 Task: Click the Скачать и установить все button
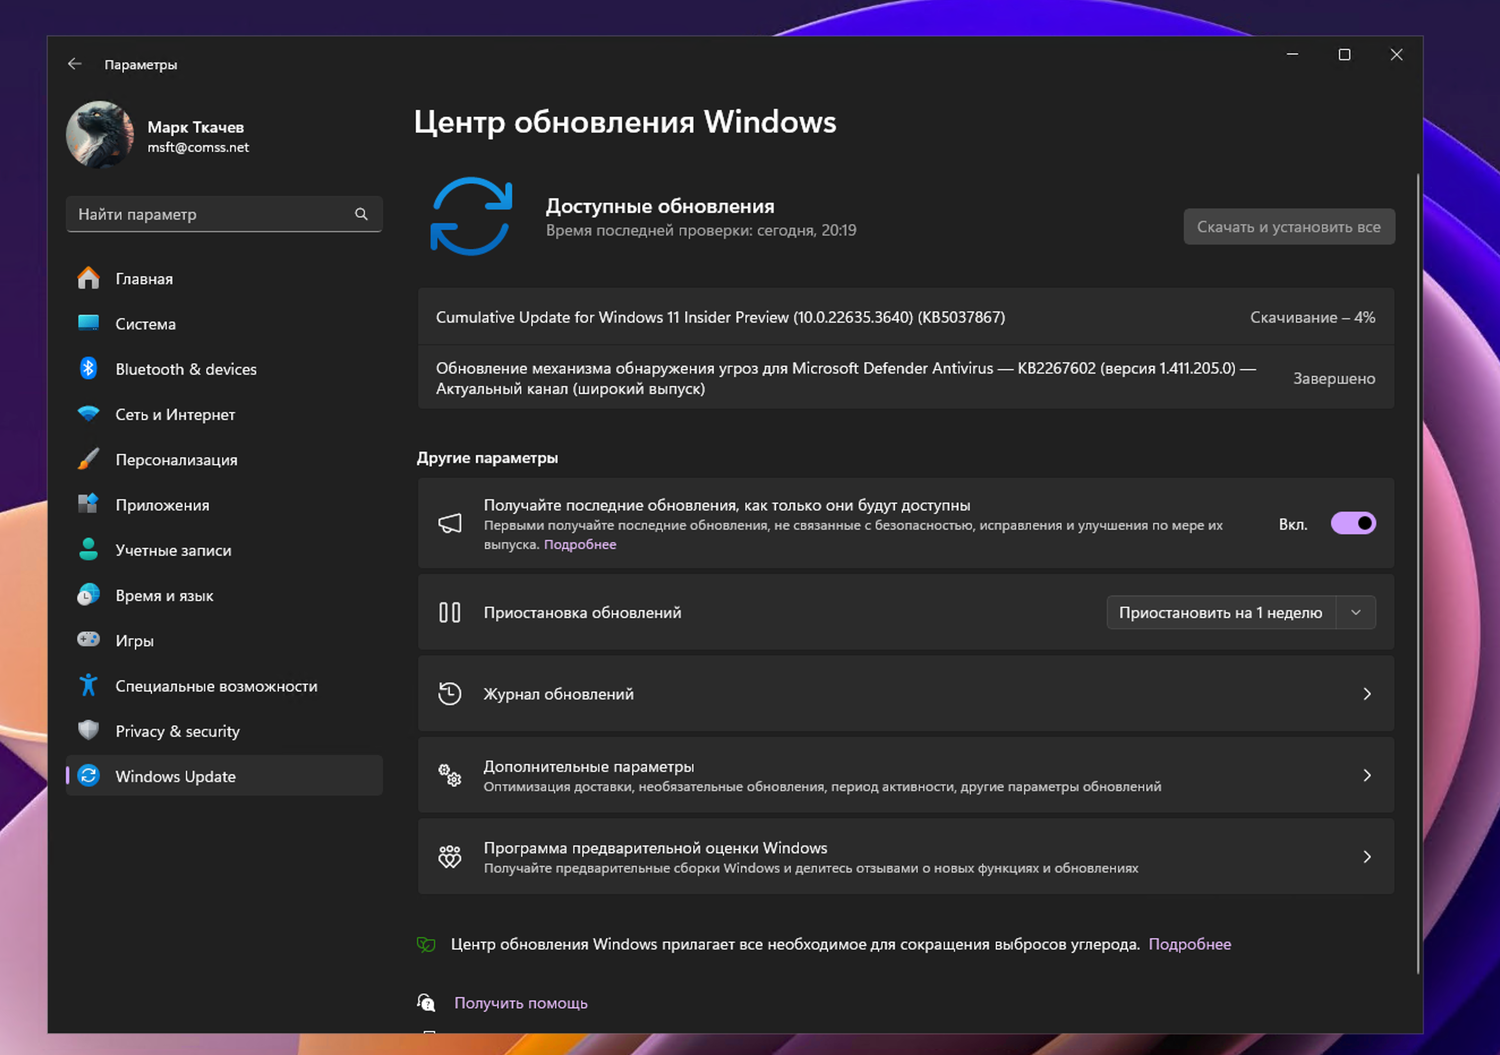(1289, 227)
